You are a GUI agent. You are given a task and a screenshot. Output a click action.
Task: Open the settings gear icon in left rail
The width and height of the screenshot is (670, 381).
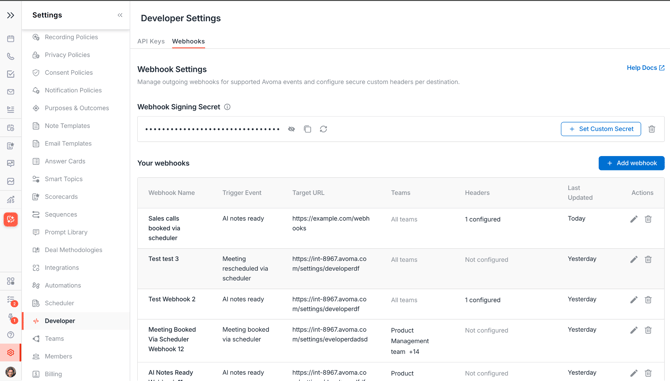point(11,352)
